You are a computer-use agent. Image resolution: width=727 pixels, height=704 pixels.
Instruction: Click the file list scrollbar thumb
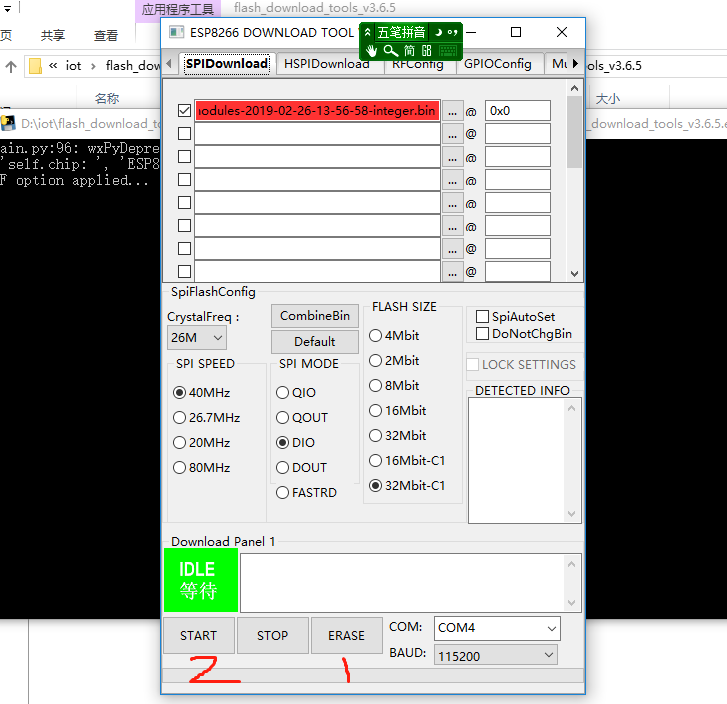point(574,132)
